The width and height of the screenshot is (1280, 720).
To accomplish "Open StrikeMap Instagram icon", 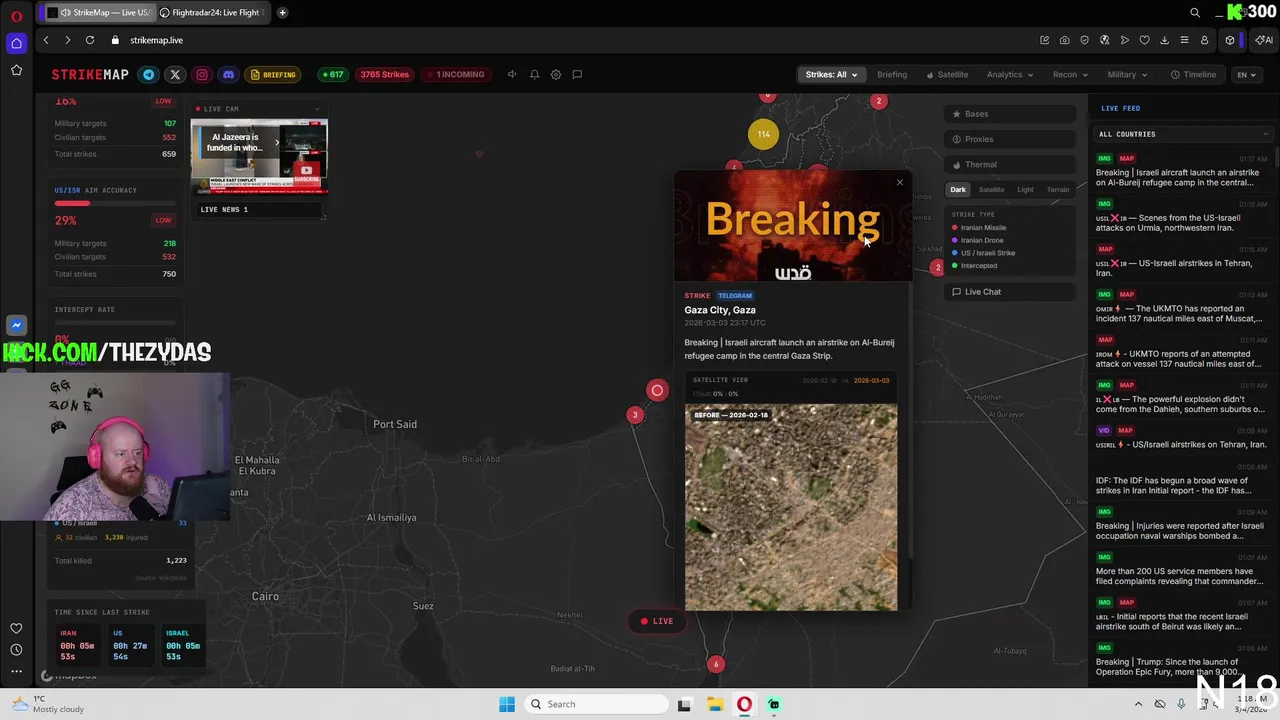I will coord(202,74).
